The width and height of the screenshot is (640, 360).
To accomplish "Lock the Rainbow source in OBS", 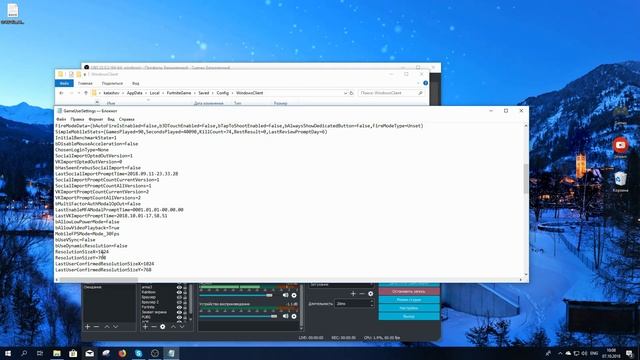I will tap(185, 292).
